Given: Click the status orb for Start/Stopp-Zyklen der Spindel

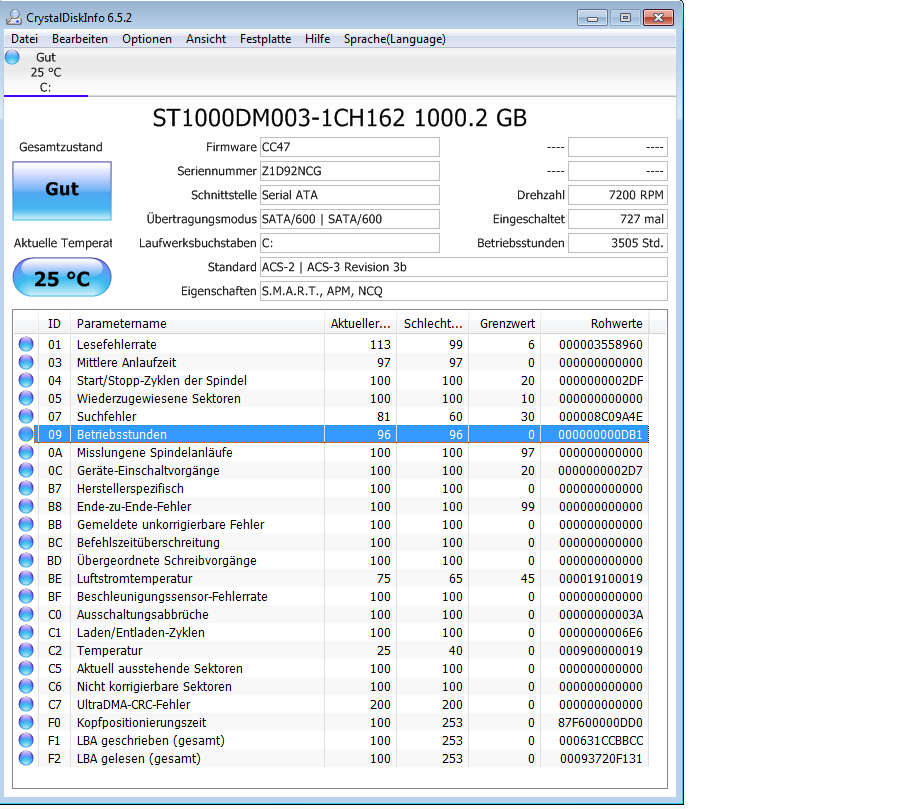Looking at the screenshot, I should click(x=26, y=380).
